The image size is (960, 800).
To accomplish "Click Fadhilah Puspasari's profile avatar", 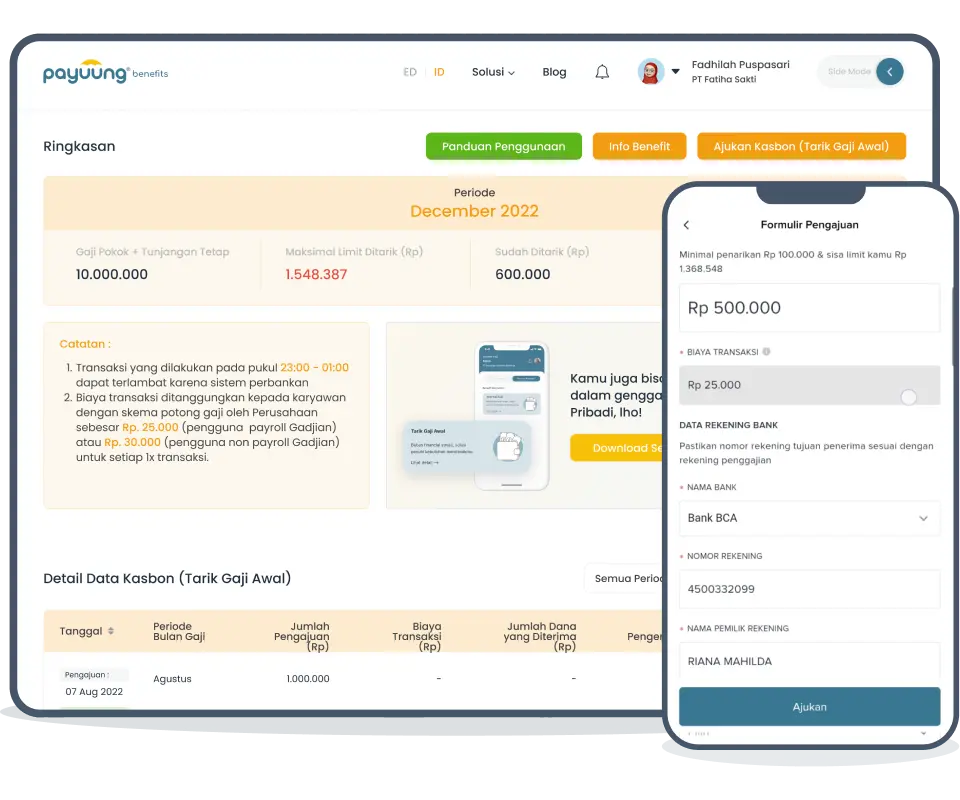I will (x=652, y=72).
